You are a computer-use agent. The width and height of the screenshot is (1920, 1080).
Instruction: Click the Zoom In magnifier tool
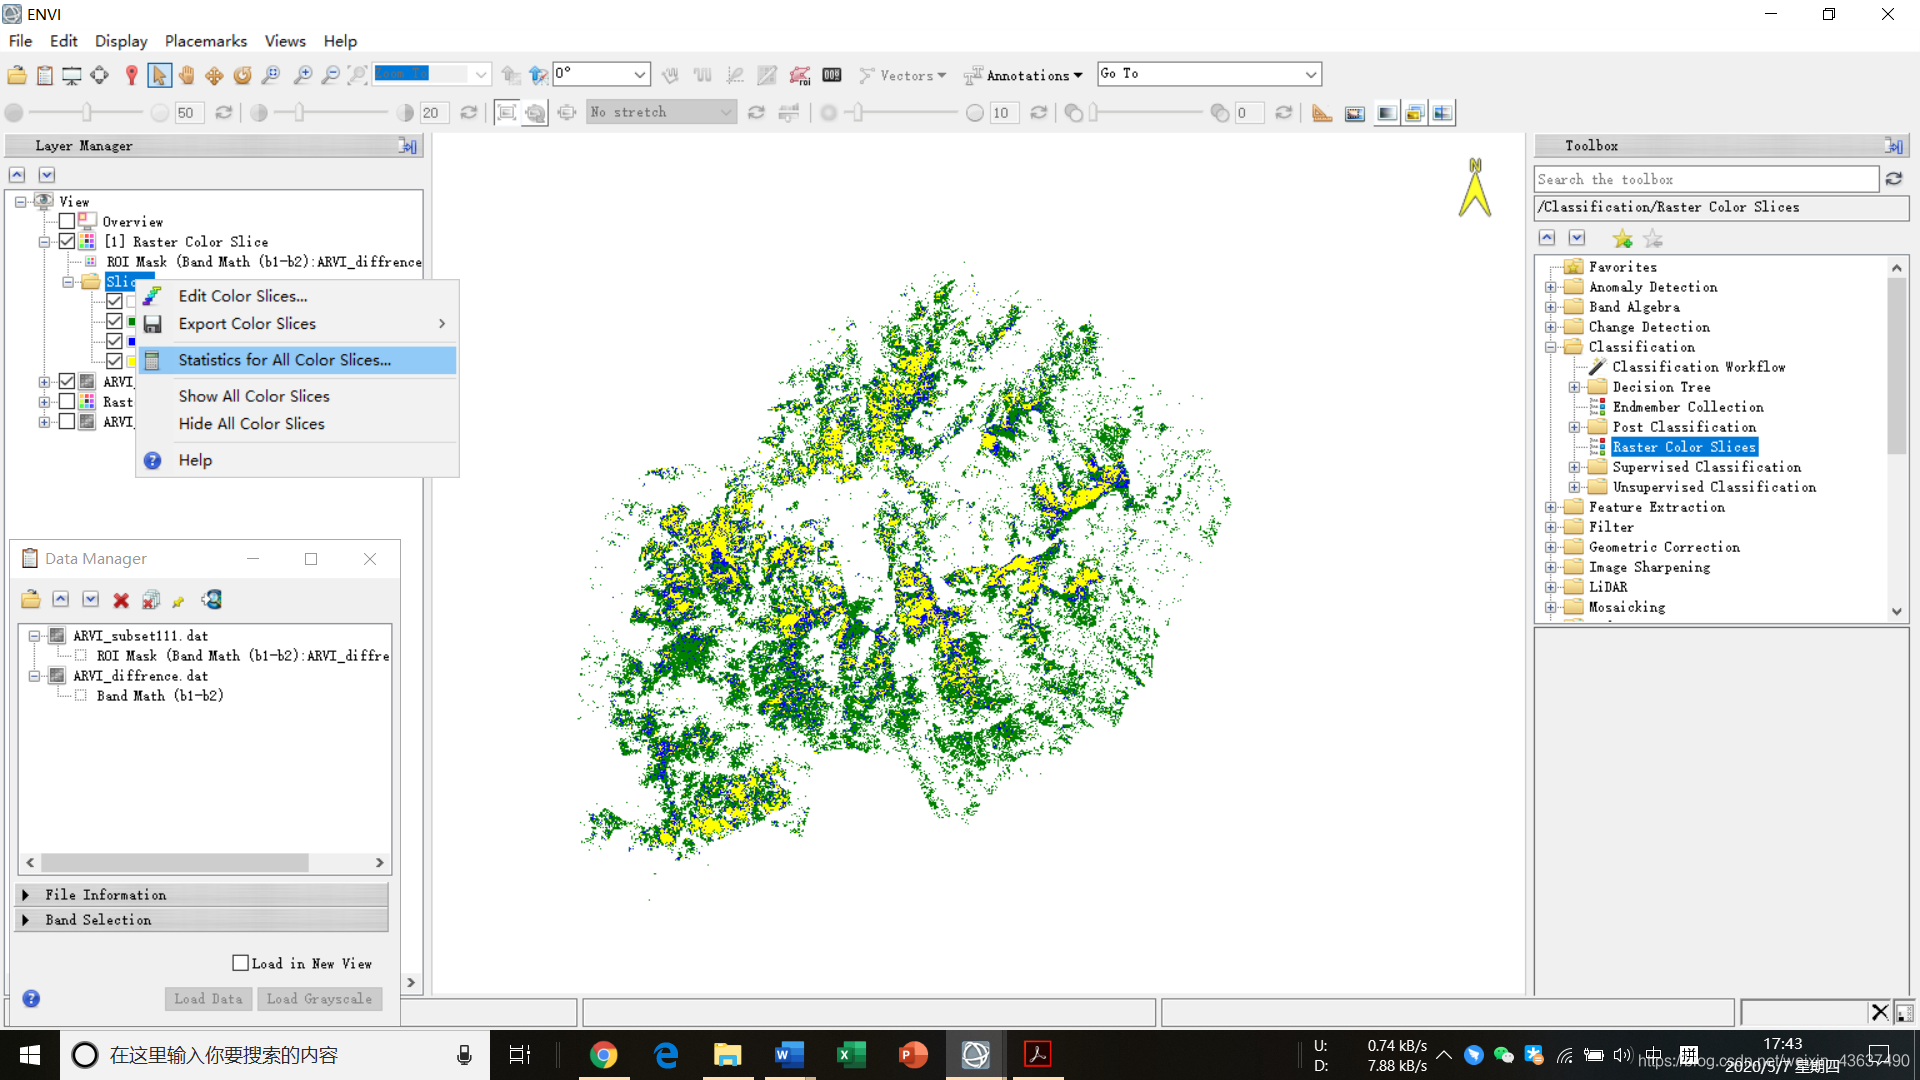pyautogui.click(x=302, y=75)
